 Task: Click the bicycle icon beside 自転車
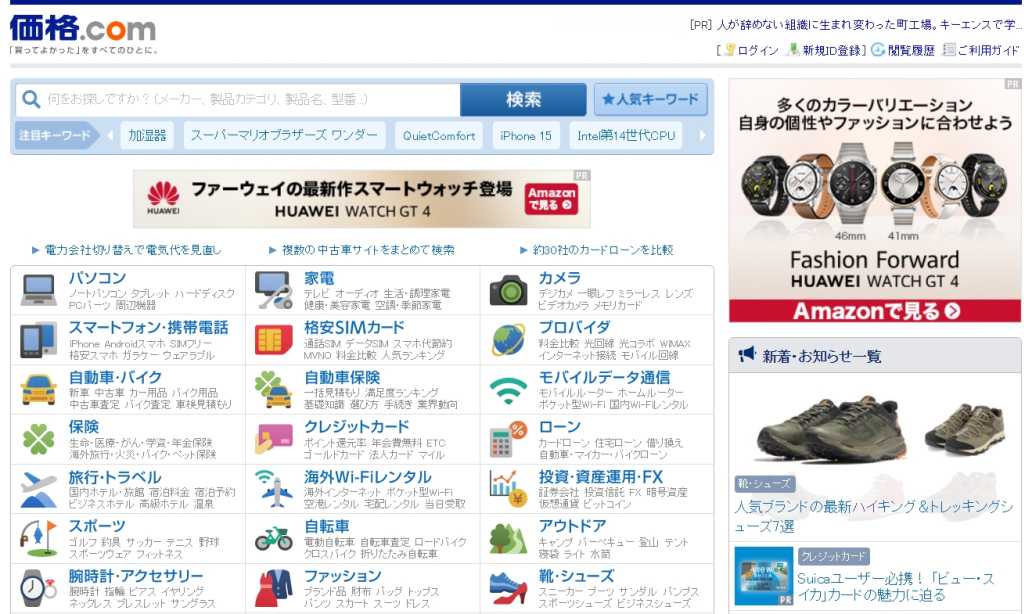tap(273, 538)
